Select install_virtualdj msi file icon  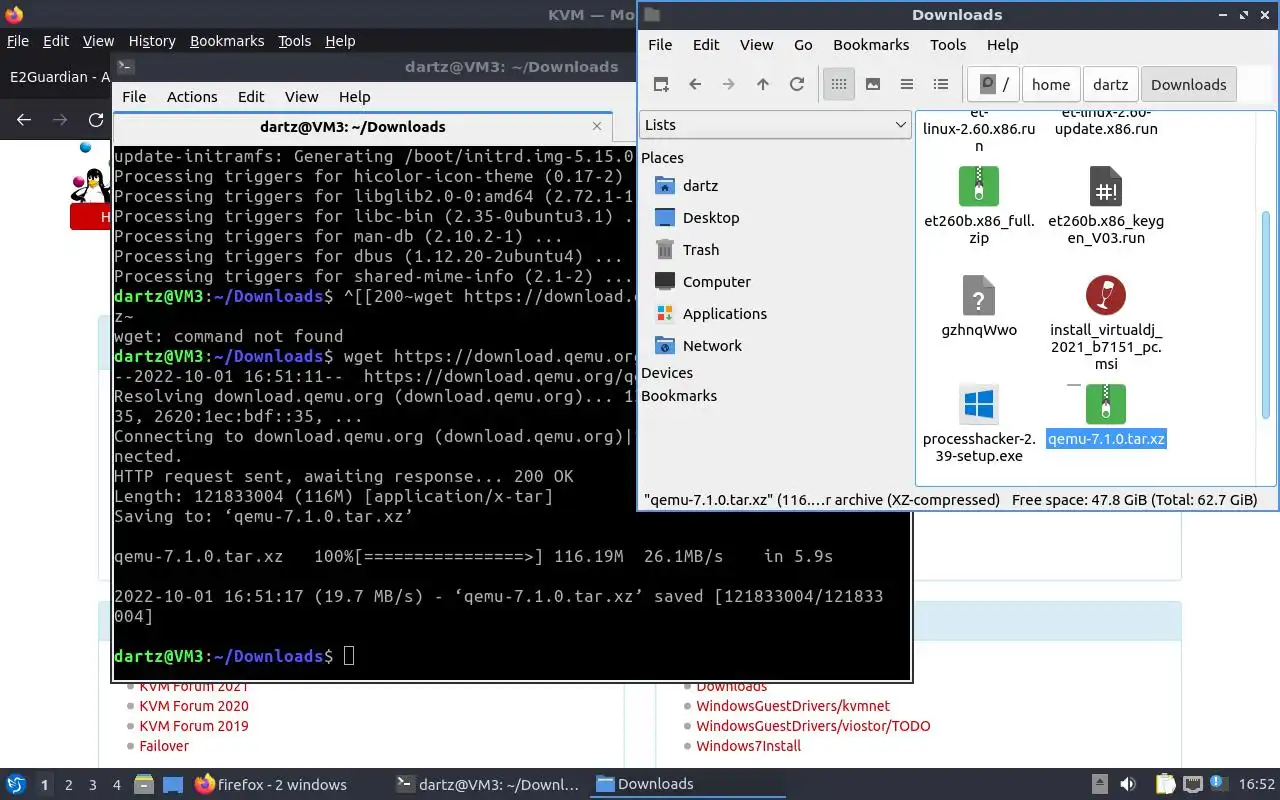(1105, 296)
